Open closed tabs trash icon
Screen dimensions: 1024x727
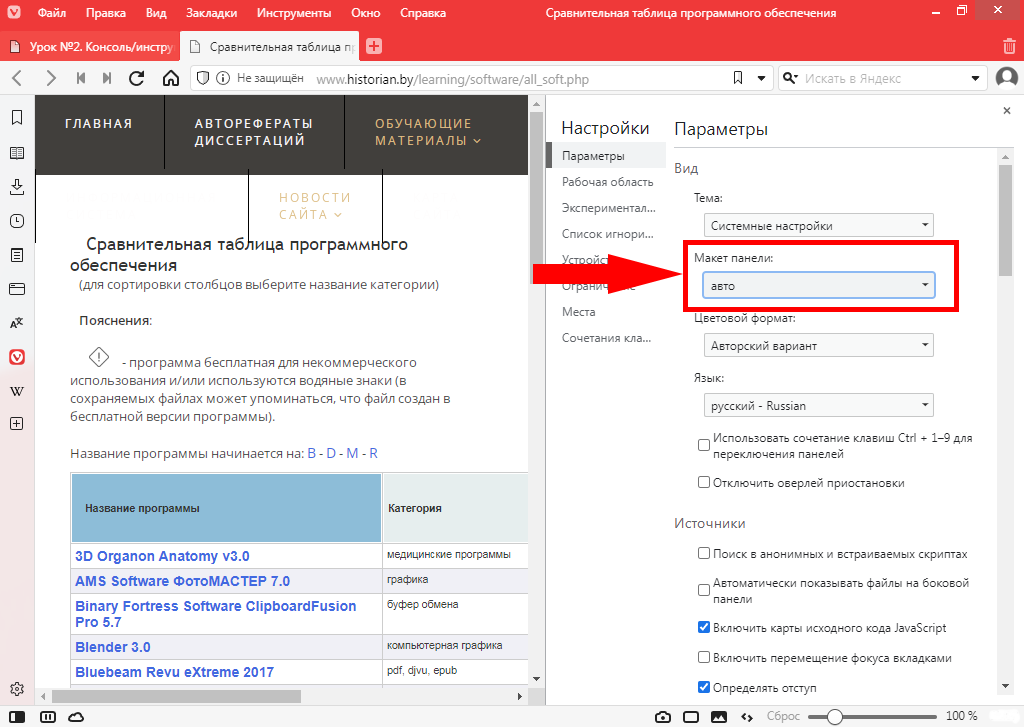(x=1009, y=46)
